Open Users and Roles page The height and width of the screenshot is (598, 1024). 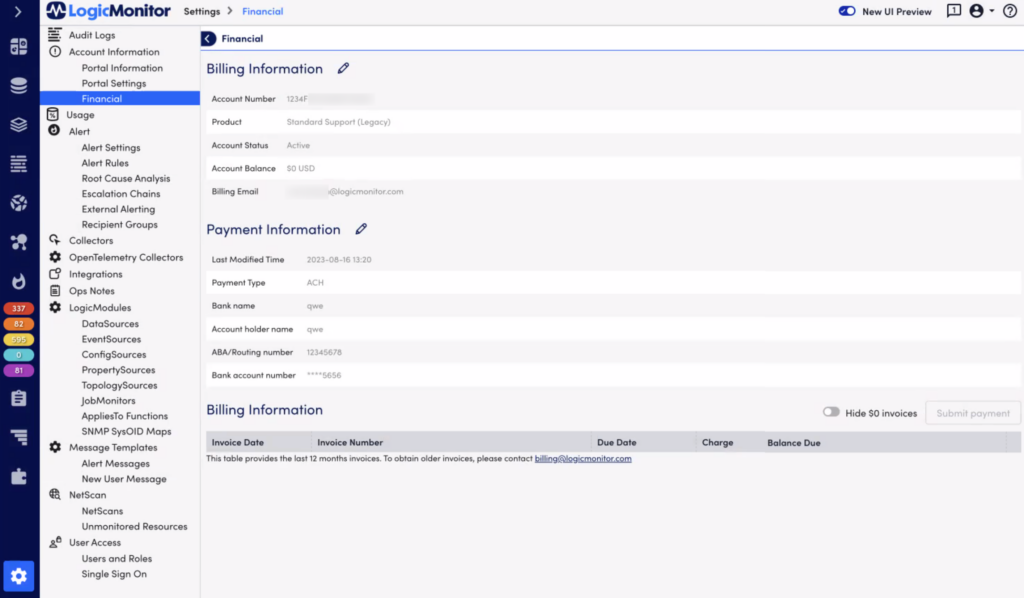click(x=117, y=559)
